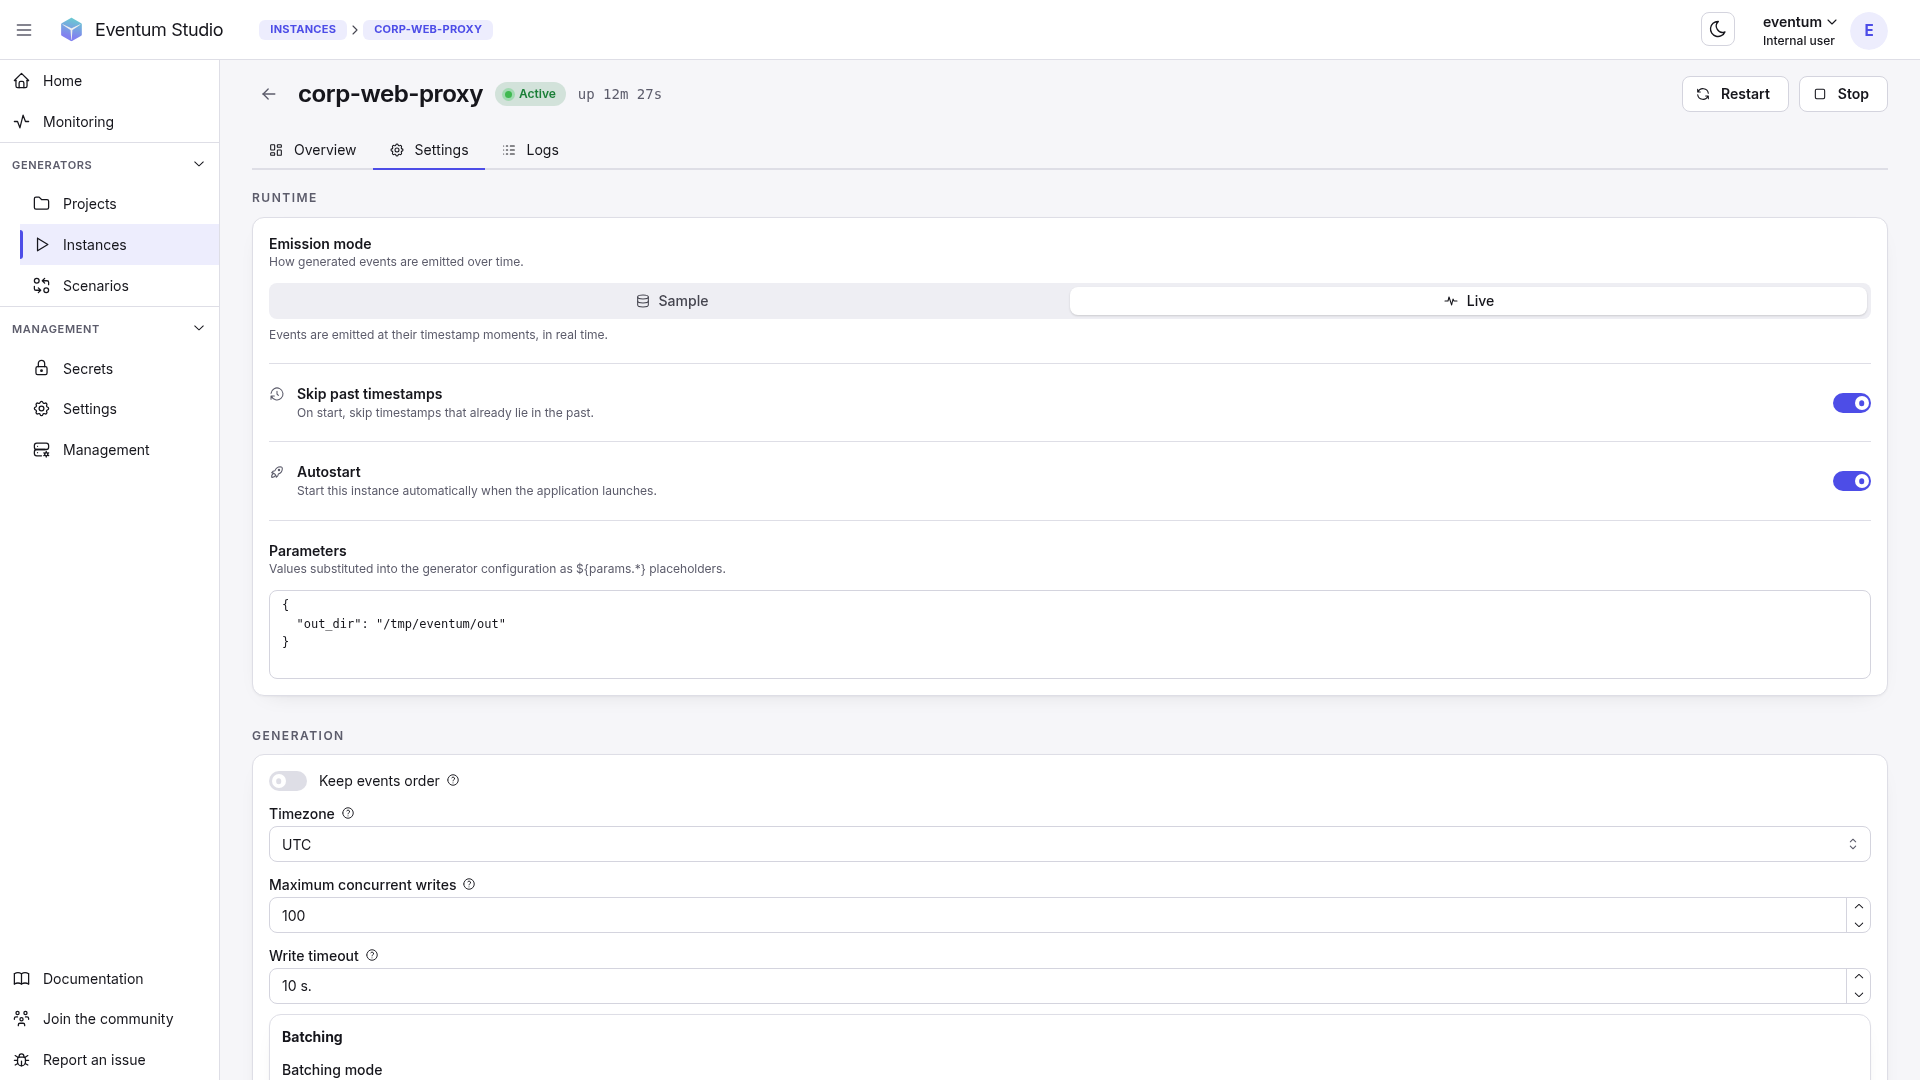Open the Timezone UTC dropdown

[x=1069, y=844]
